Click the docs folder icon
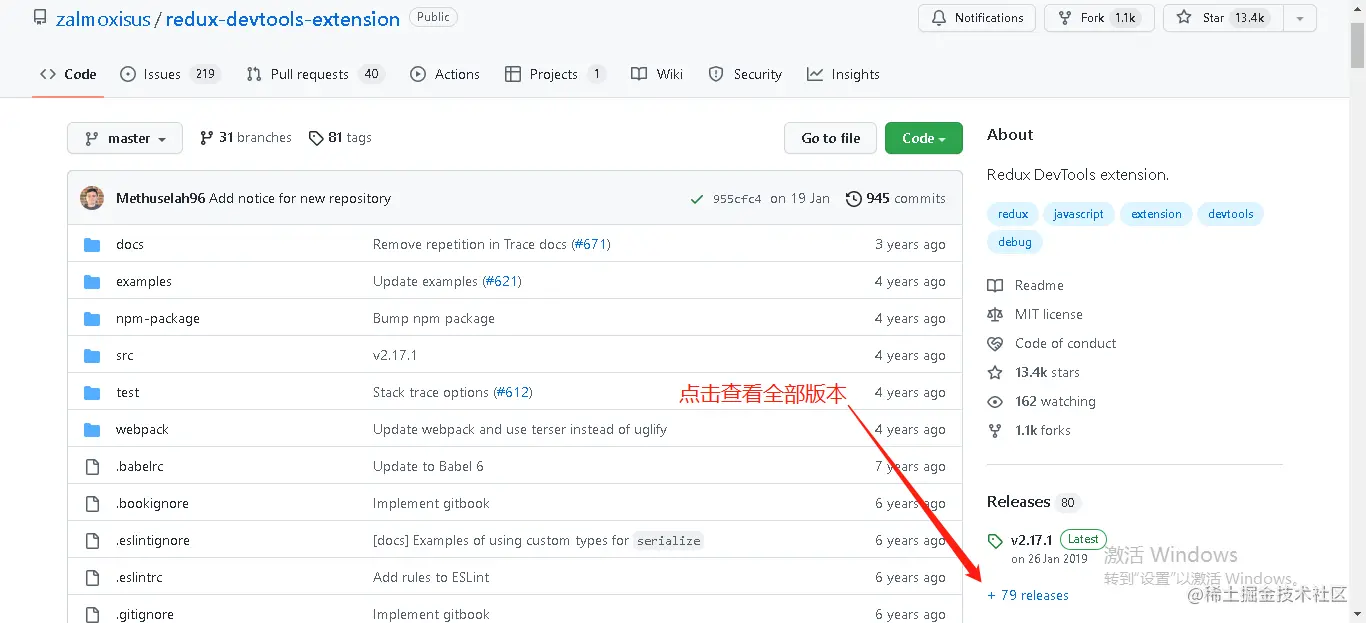 pyautogui.click(x=92, y=244)
